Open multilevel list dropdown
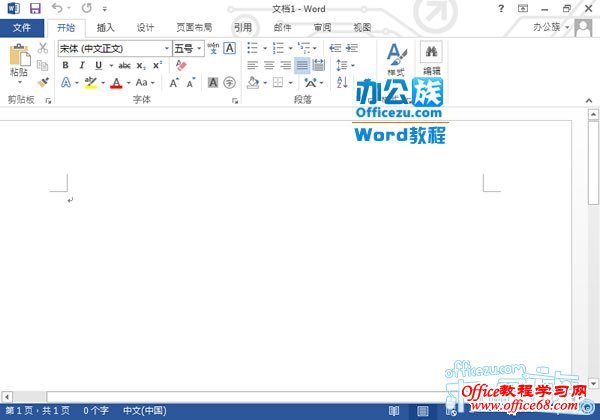Viewport: 600px width, 420px height. point(315,49)
